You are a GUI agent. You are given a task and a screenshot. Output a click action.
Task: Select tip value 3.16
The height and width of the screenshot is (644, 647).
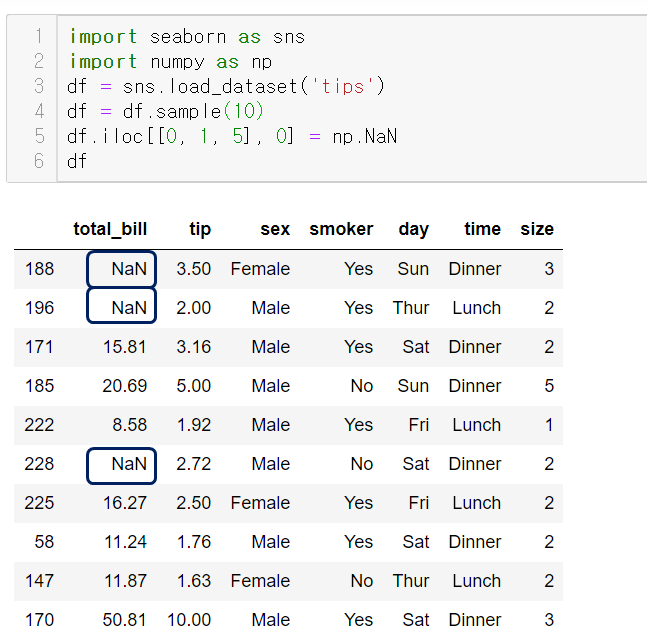coord(194,347)
